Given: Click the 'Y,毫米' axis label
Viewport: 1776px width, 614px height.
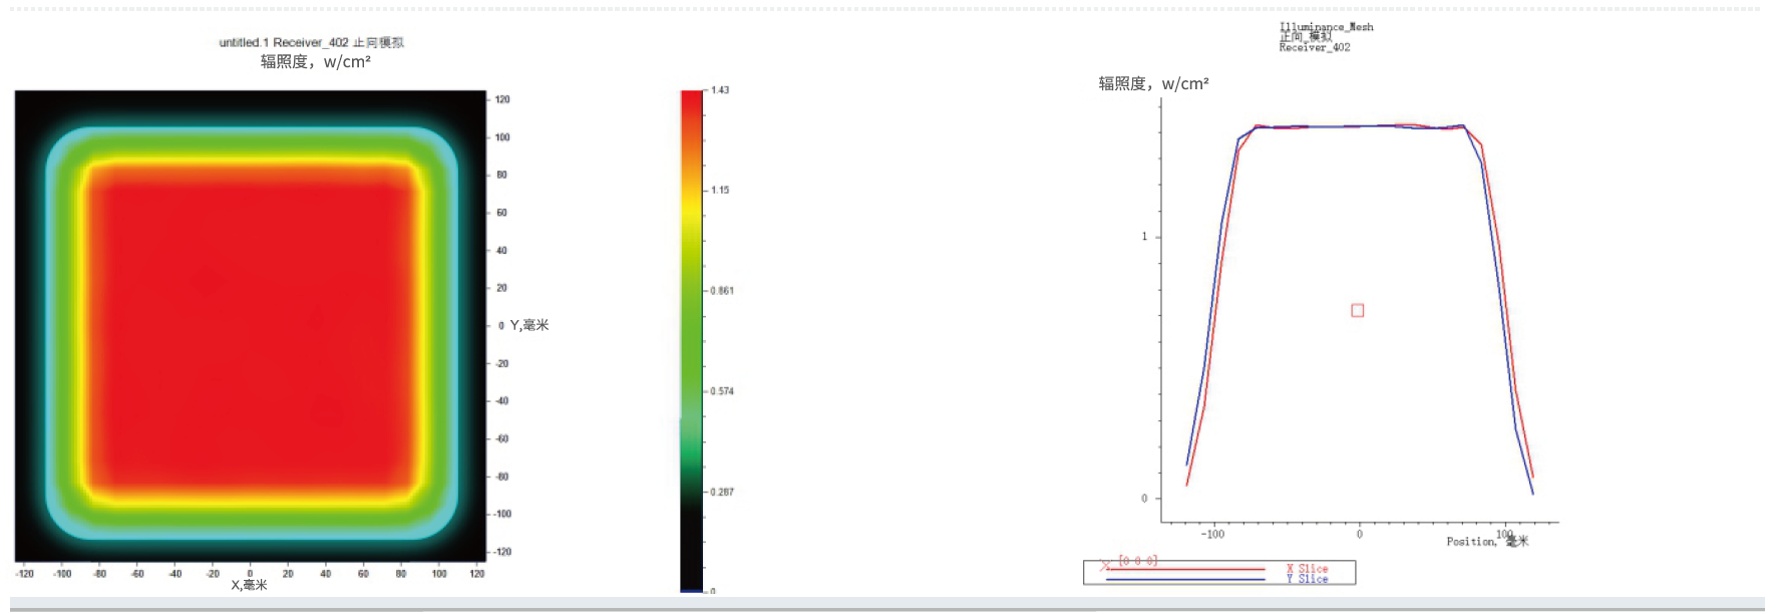Looking at the screenshot, I should click(x=529, y=325).
